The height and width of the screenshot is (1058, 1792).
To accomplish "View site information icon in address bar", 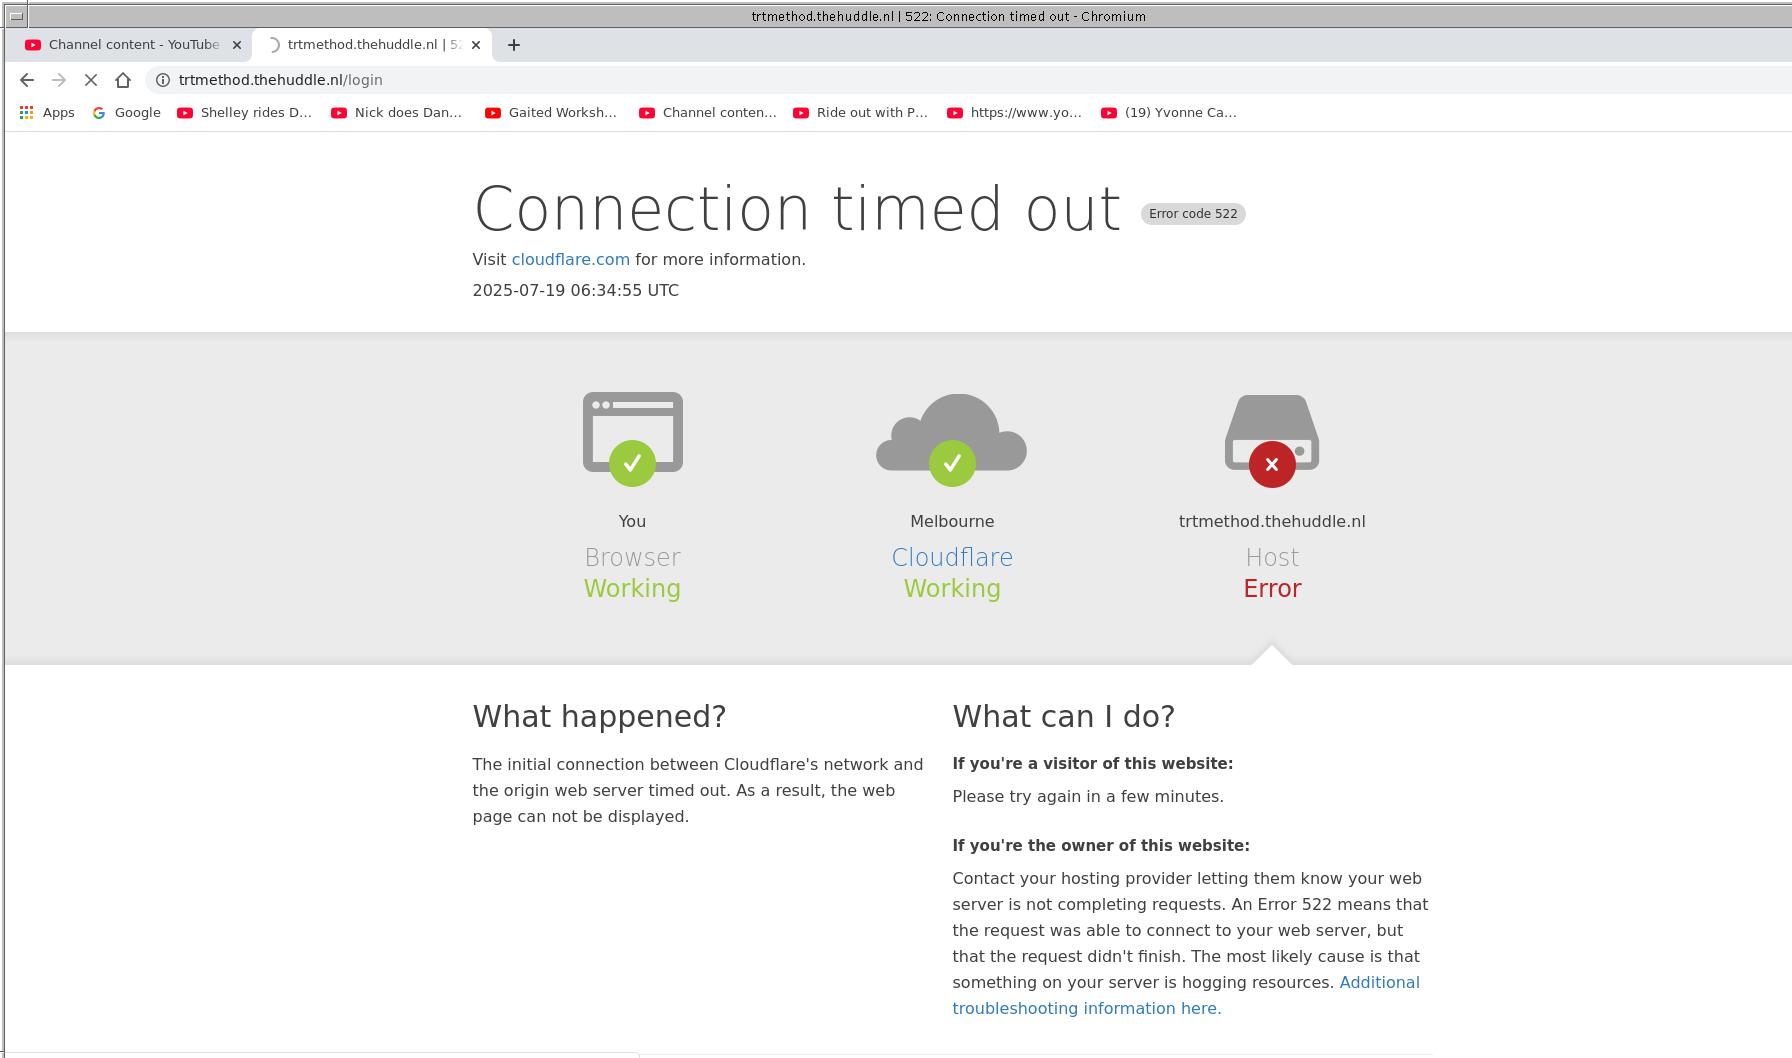I will [x=162, y=80].
